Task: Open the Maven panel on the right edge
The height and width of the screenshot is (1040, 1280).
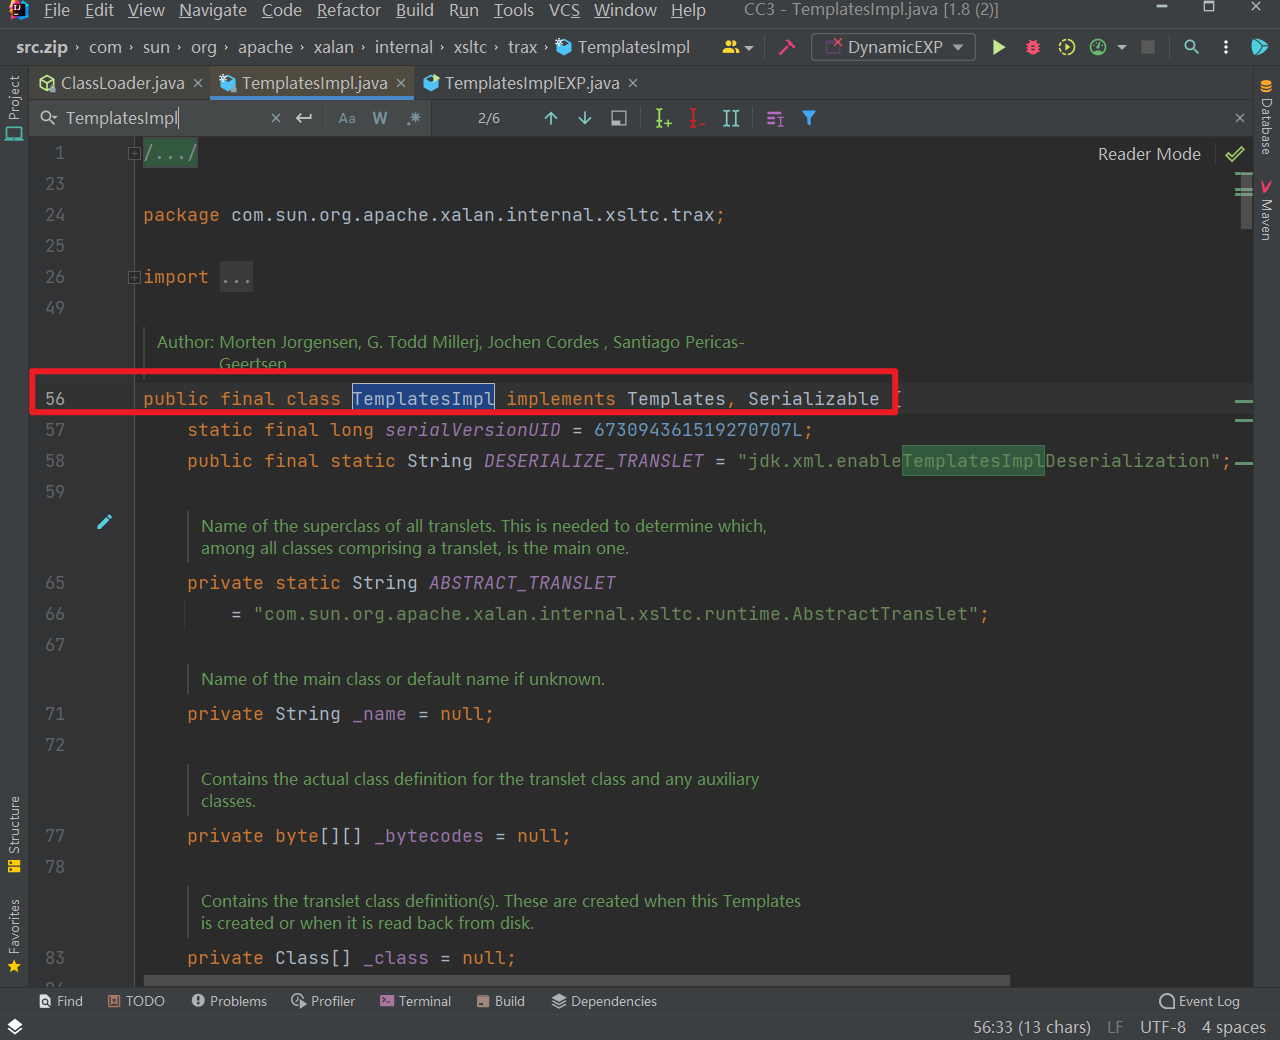Action: coord(1265,207)
